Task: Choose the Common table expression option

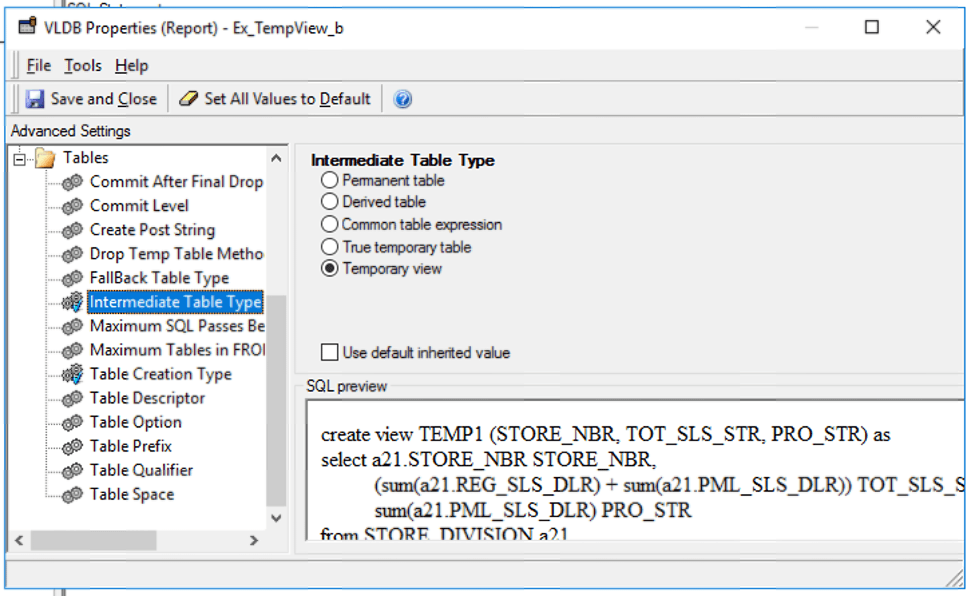Action: click(329, 225)
